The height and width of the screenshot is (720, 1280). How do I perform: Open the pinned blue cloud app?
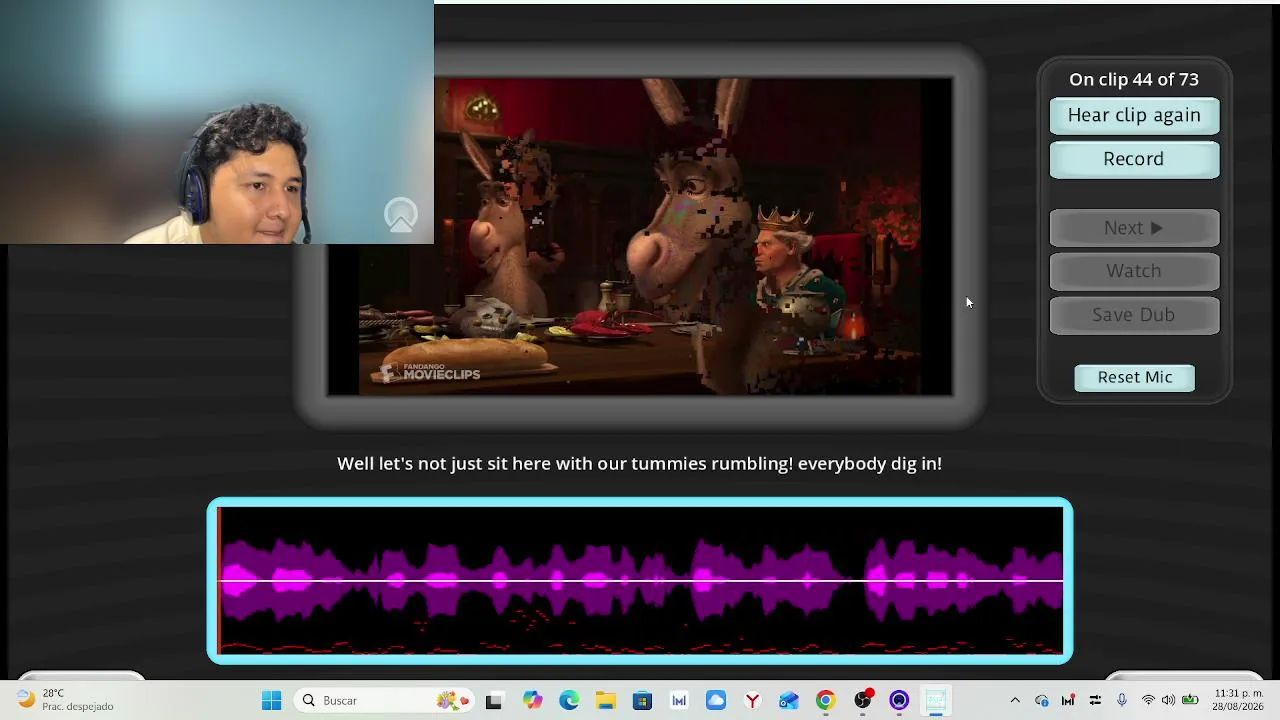coord(716,701)
